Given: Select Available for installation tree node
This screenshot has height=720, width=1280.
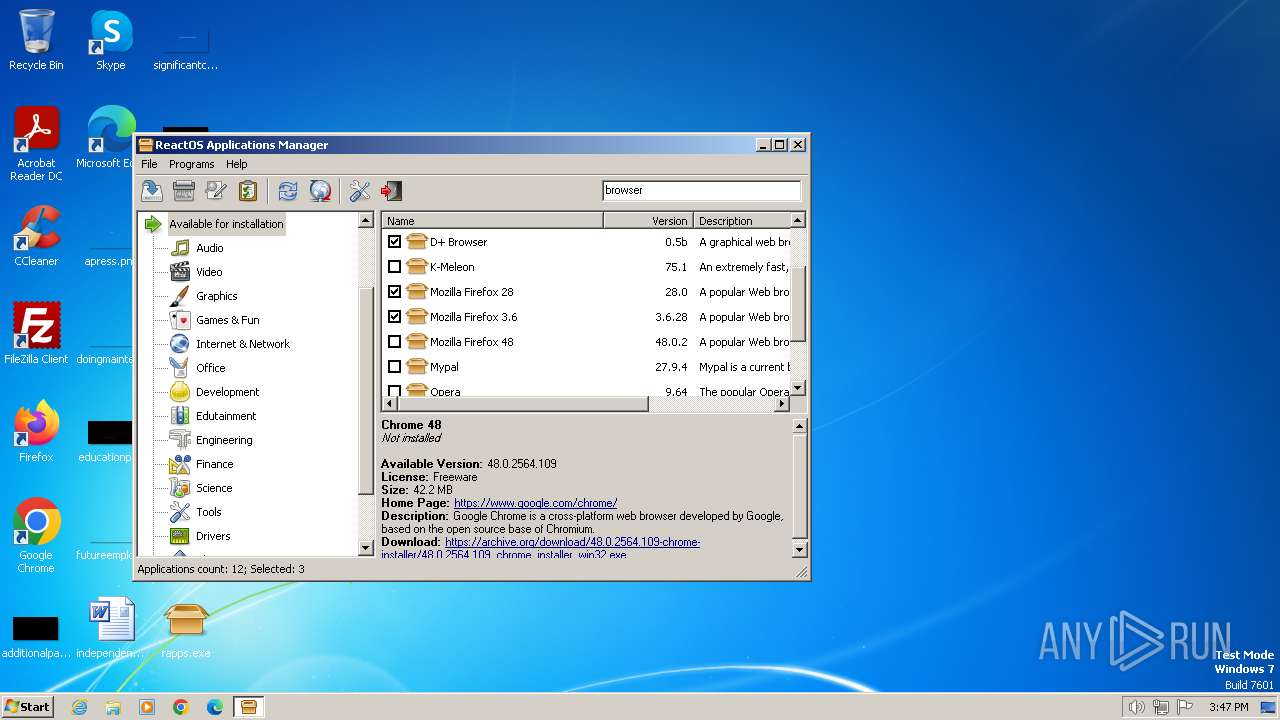Looking at the screenshot, I should point(226,224).
